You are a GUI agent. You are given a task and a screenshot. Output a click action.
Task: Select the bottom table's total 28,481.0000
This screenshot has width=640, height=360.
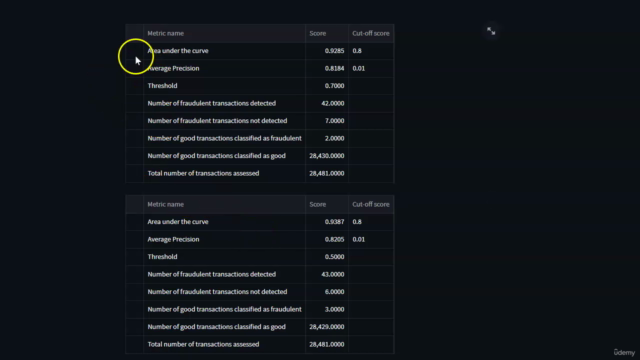coord(327,344)
